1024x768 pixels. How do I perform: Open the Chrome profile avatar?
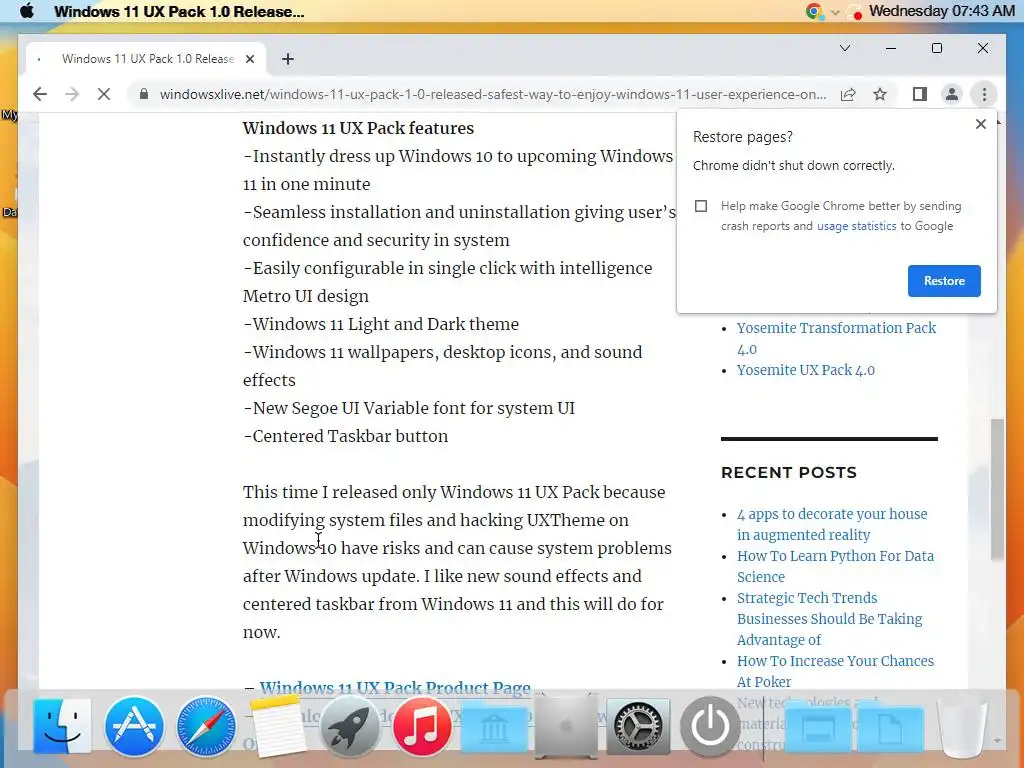952,94
